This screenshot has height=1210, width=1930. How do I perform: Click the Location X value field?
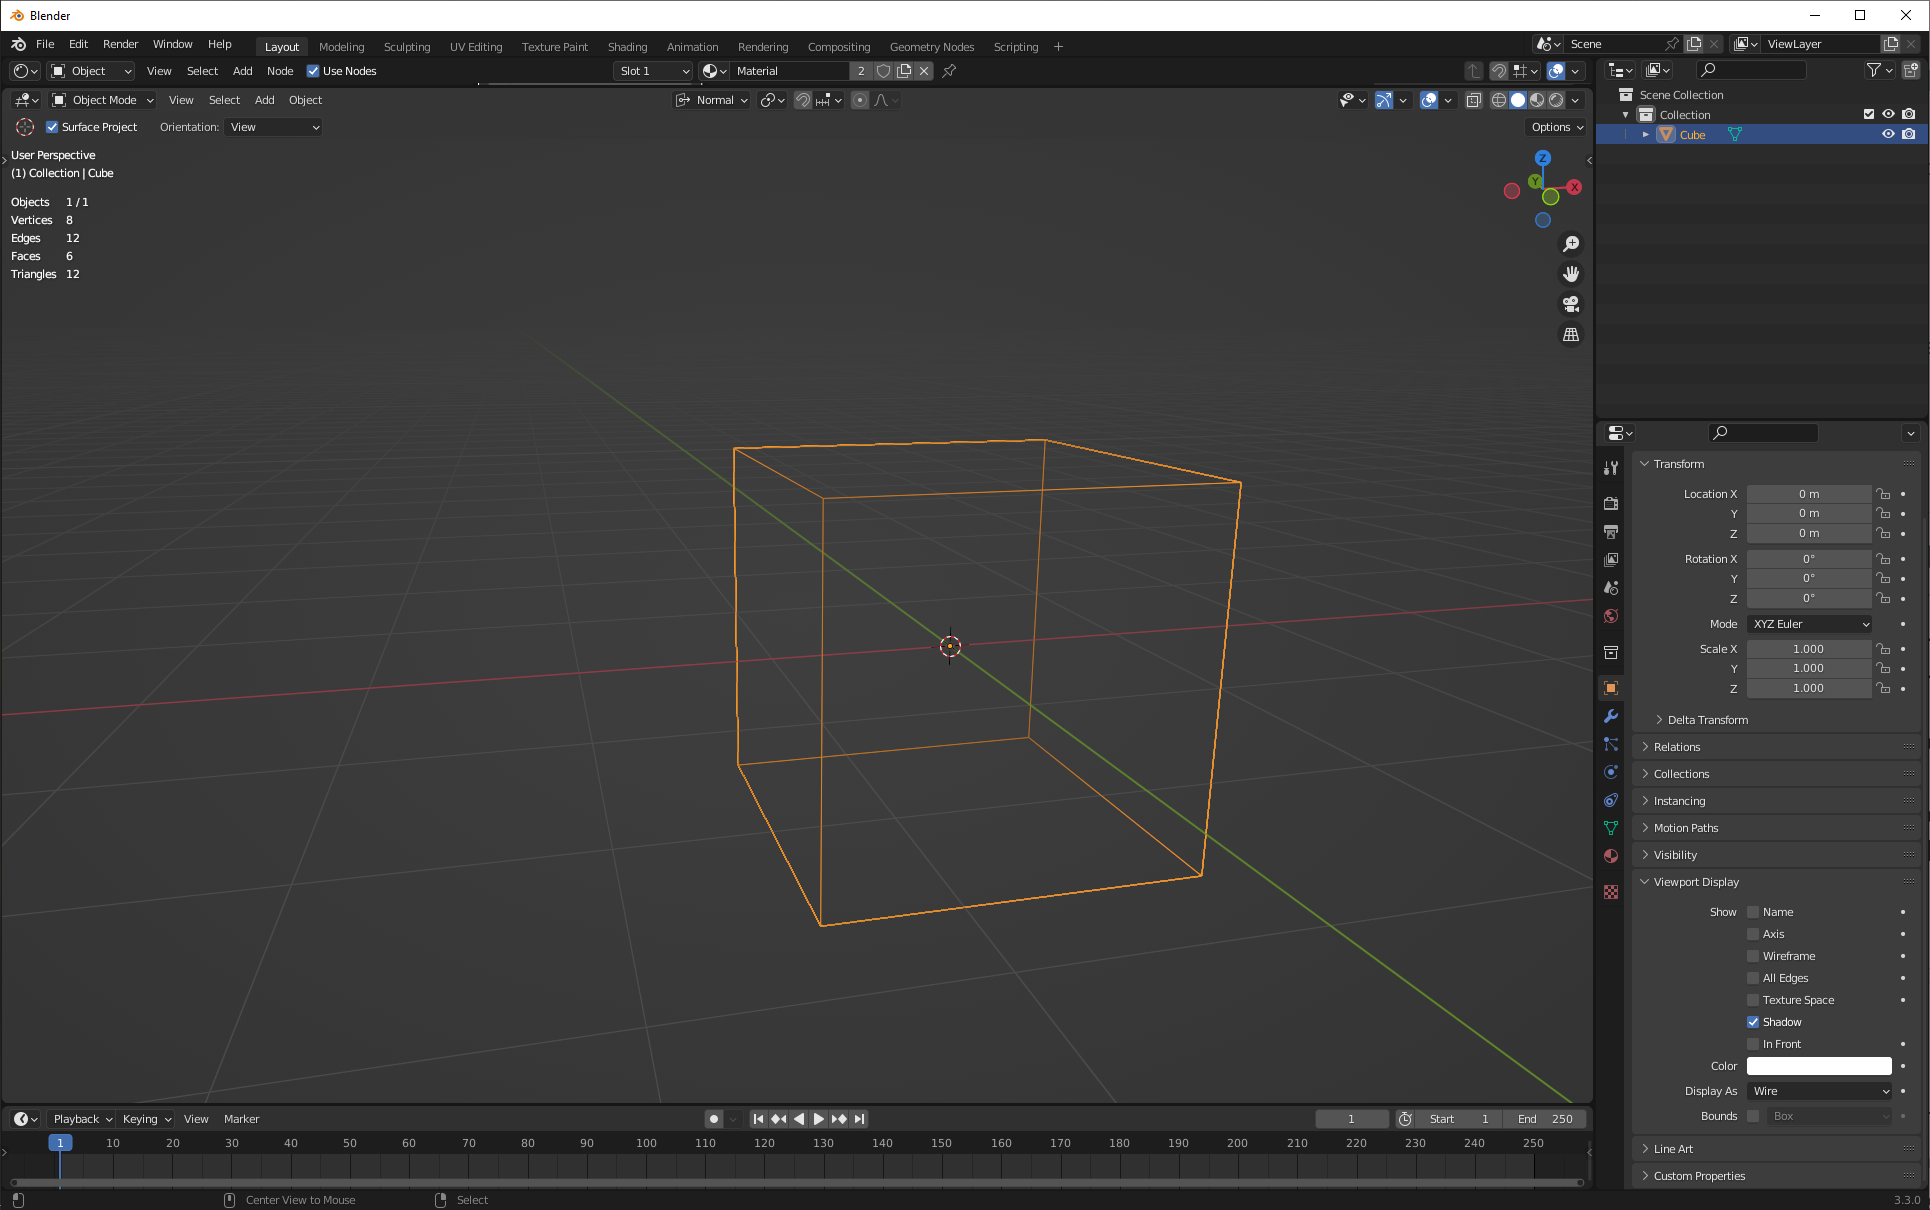point(1808,494)
